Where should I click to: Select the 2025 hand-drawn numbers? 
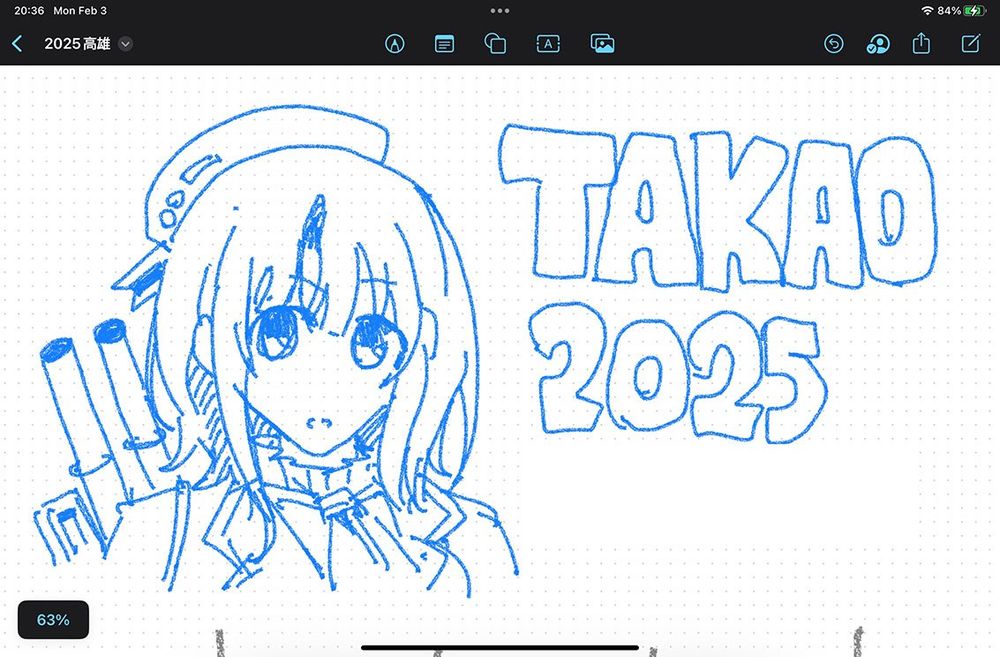677,373
